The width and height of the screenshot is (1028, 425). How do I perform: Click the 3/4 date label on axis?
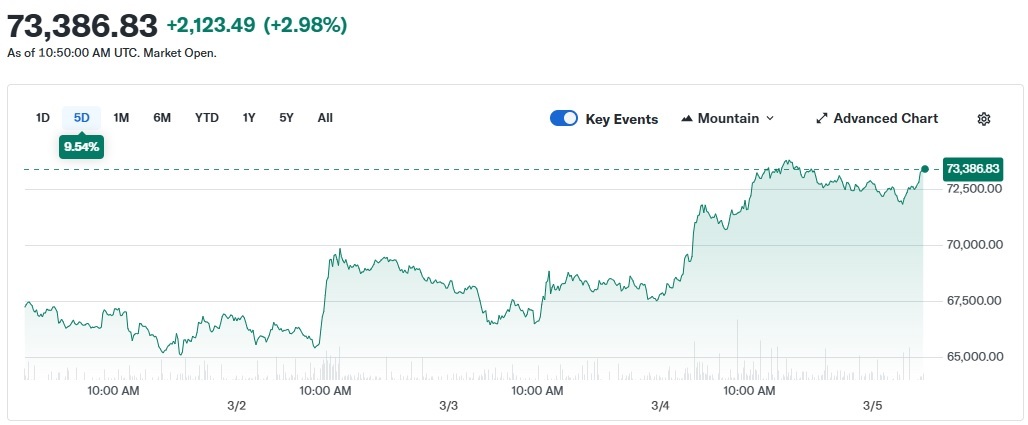tap(660, 405)
